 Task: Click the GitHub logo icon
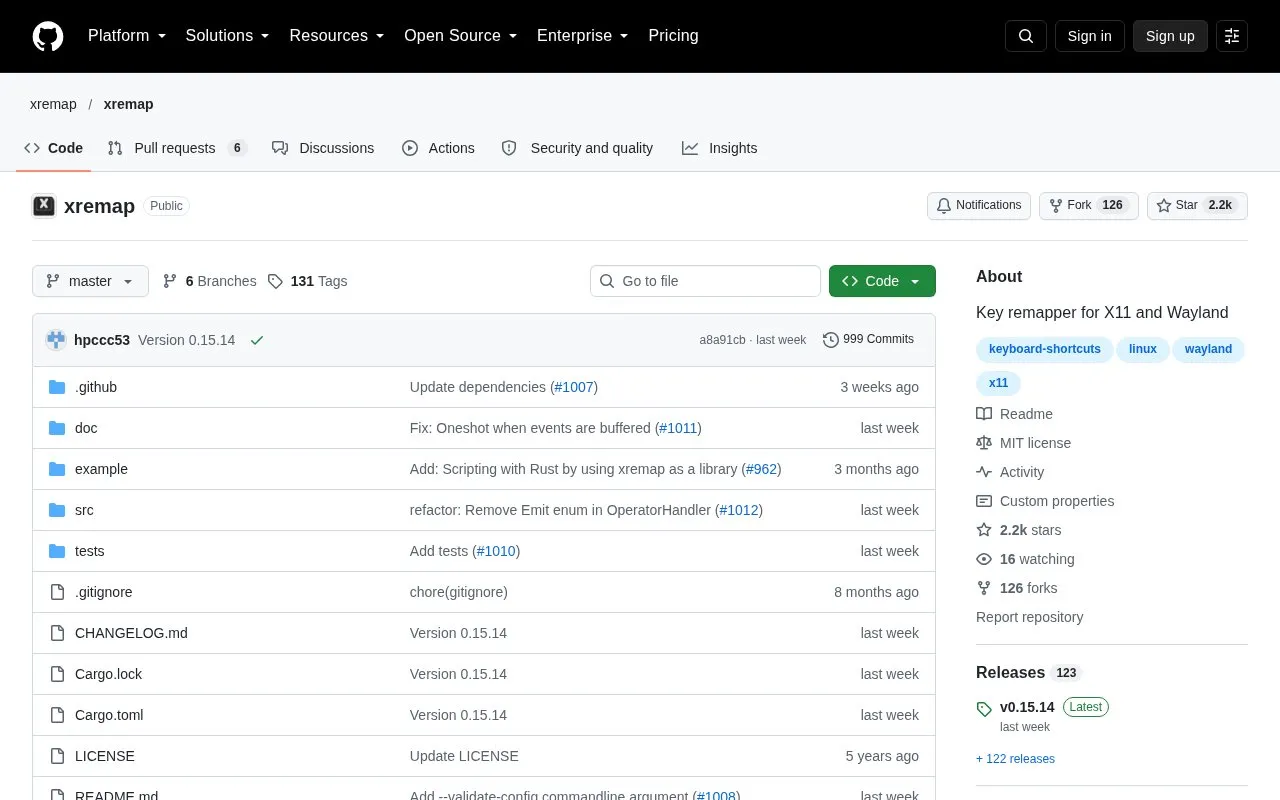(48, 36)
